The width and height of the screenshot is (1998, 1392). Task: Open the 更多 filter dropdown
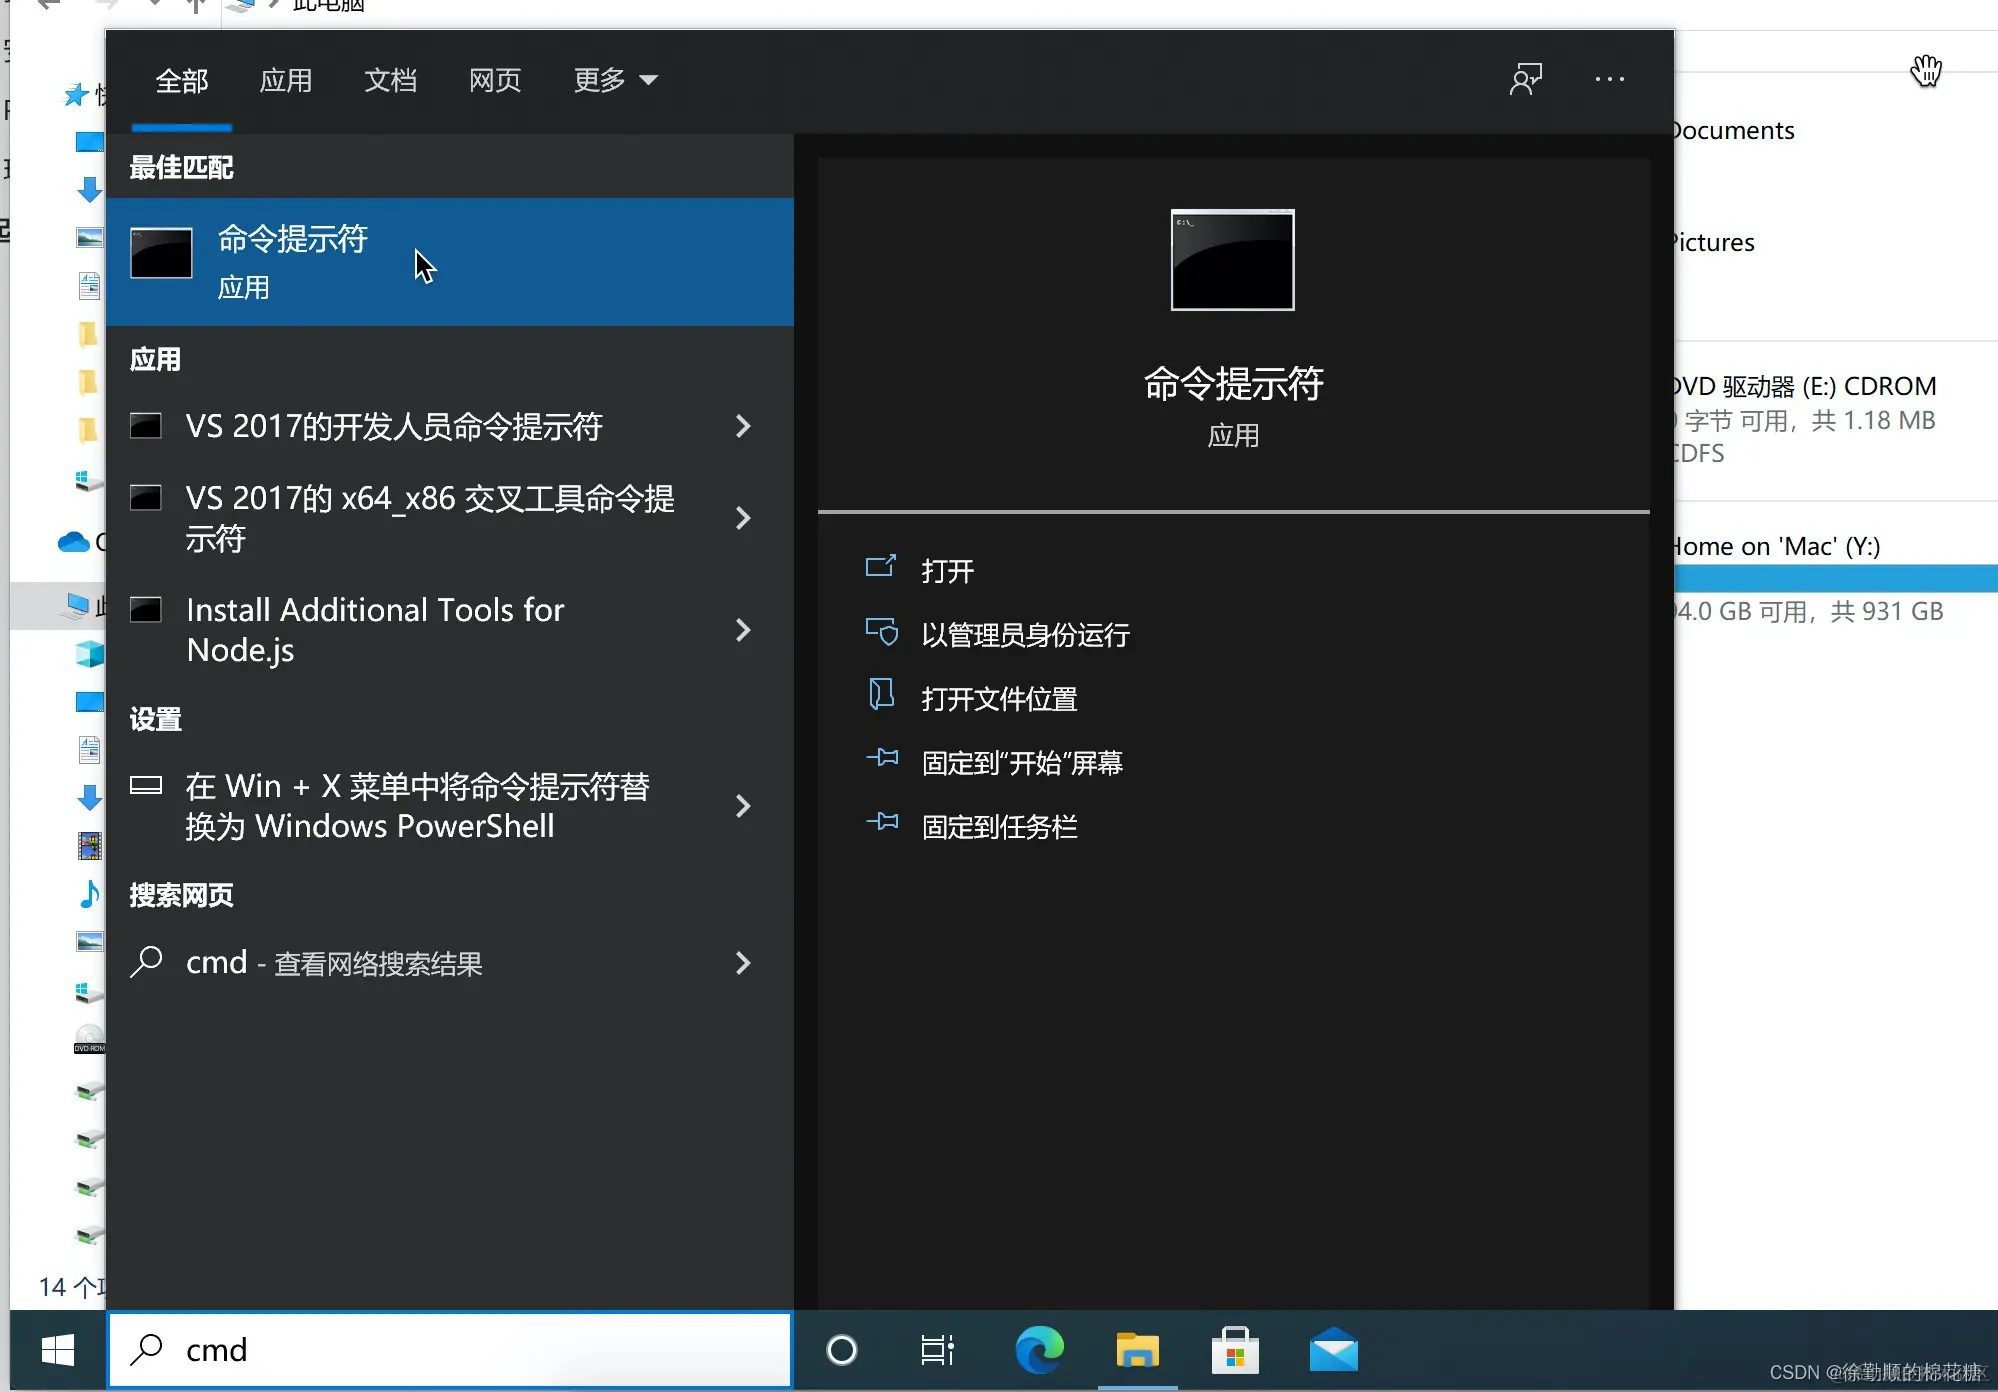point(614,80)
